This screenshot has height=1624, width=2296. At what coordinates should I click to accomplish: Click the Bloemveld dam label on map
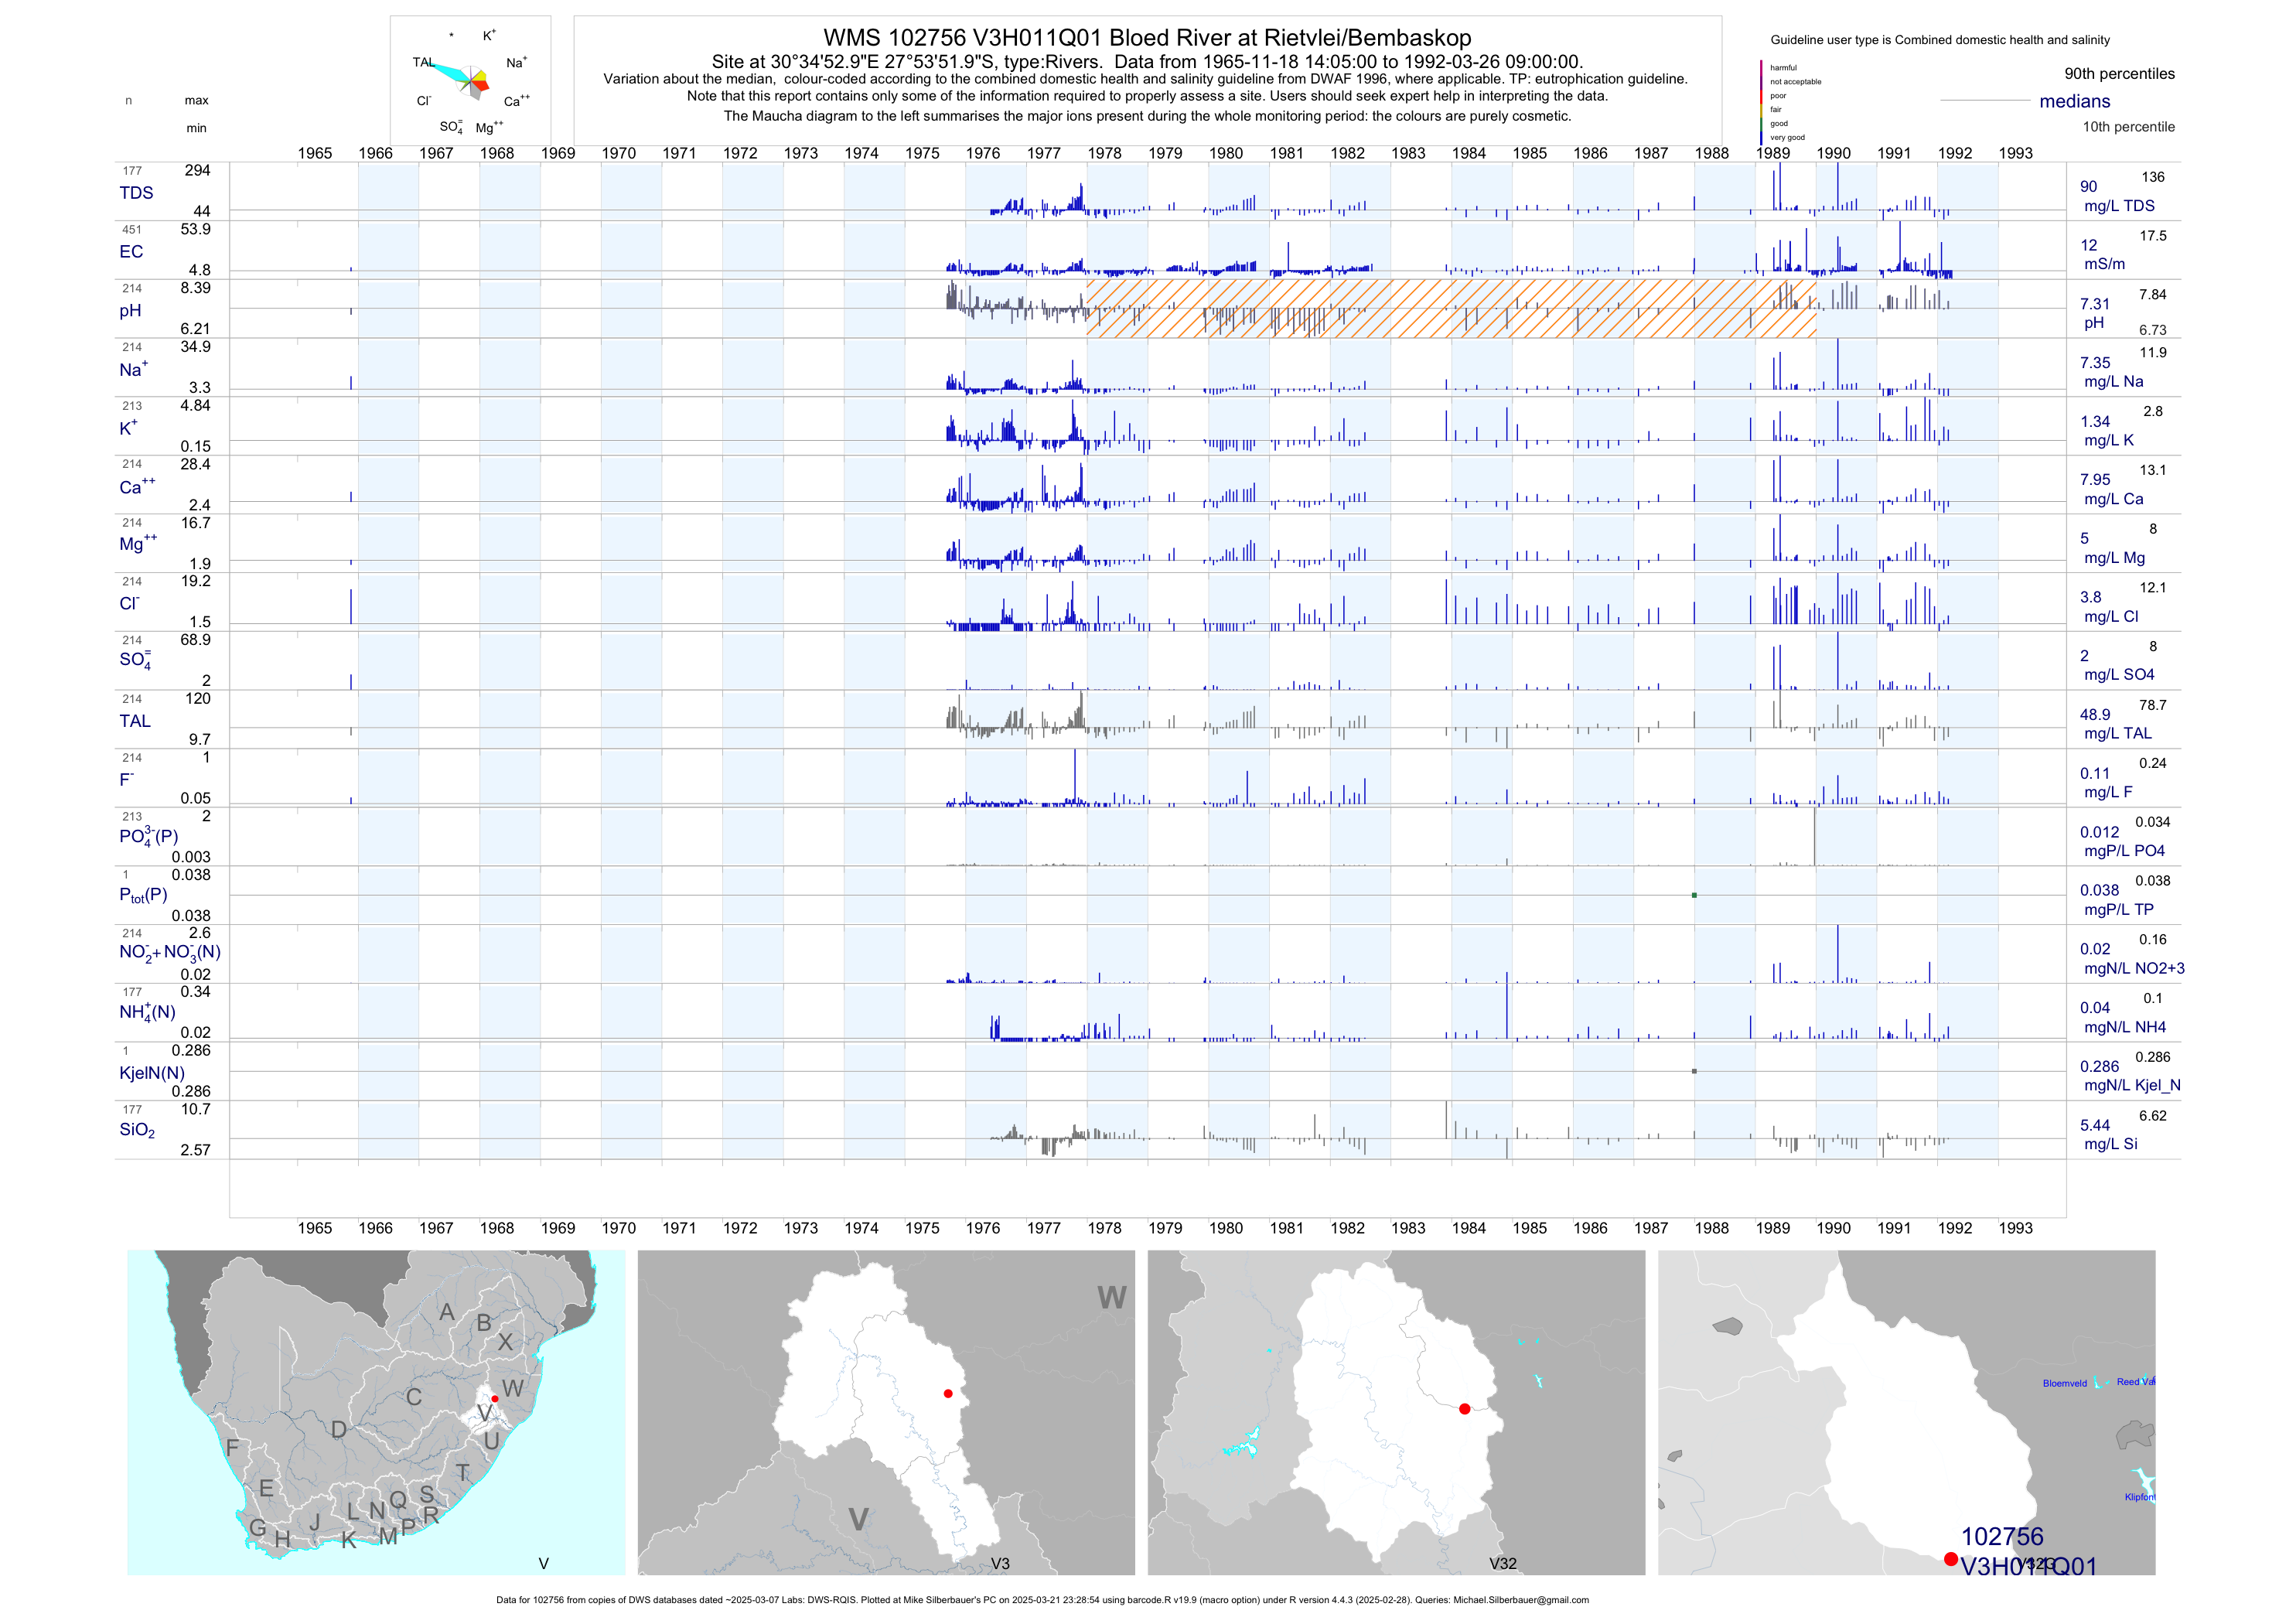click(2064, 1384)
